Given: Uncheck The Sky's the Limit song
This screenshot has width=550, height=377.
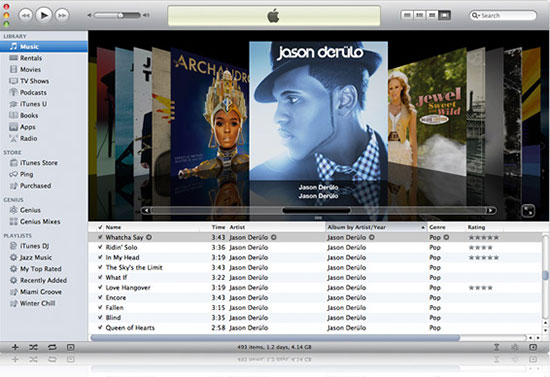Looking at the screenshot, I should tap(100, 268).
